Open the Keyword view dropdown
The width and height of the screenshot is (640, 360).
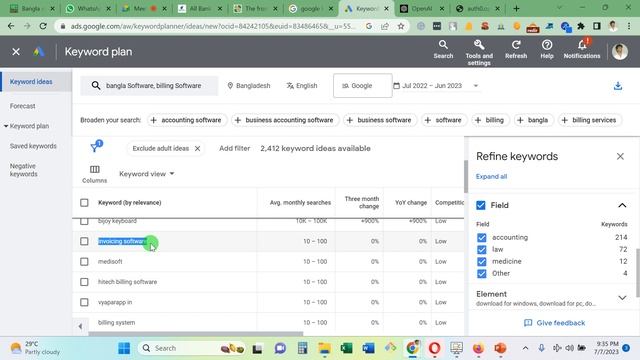(147, 174)
